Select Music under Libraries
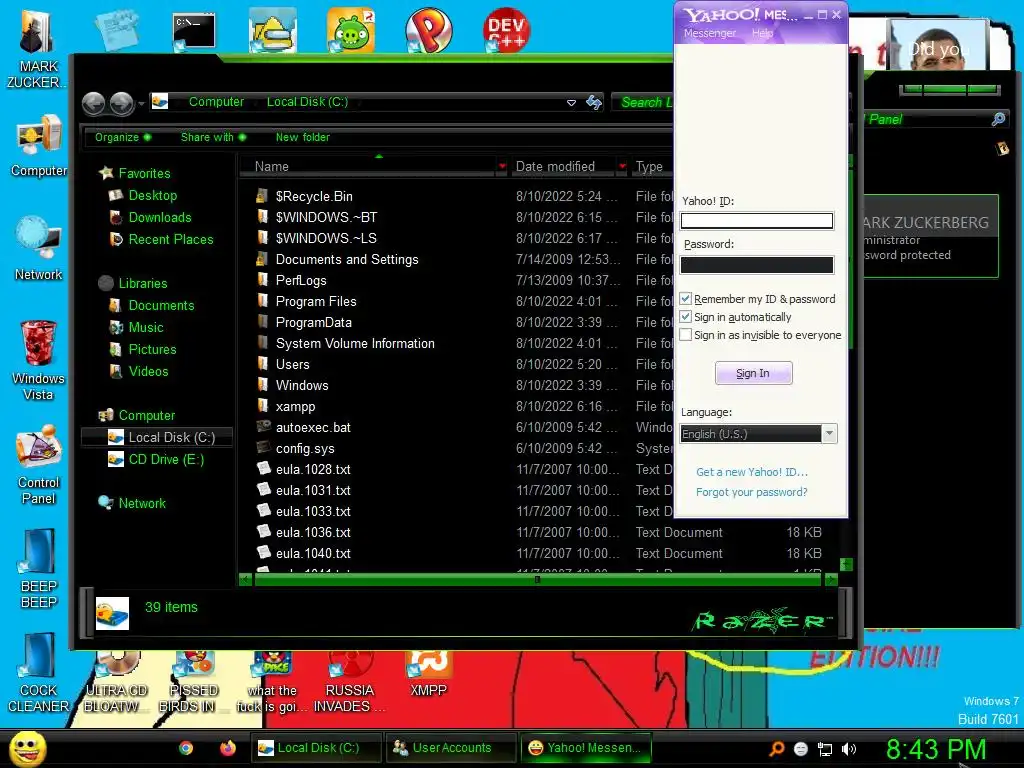Viewport: 1024px width, 768px height. pos(146,327)
